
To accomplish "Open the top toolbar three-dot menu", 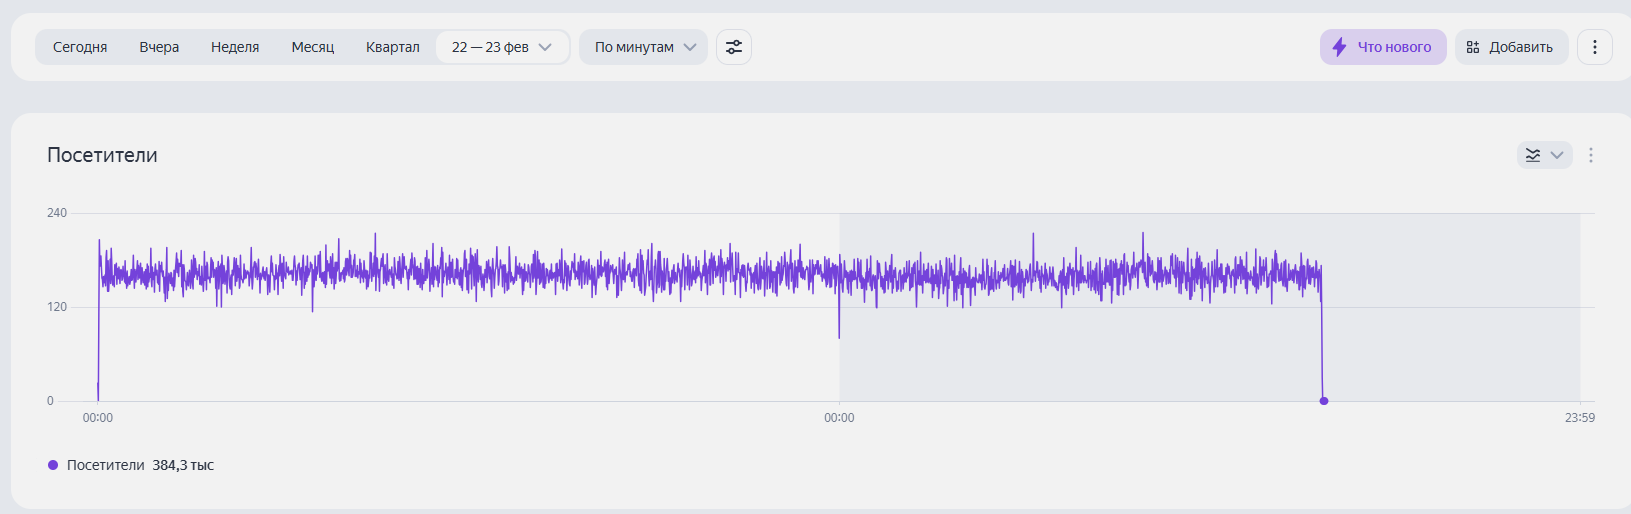I will point(1594,47).
